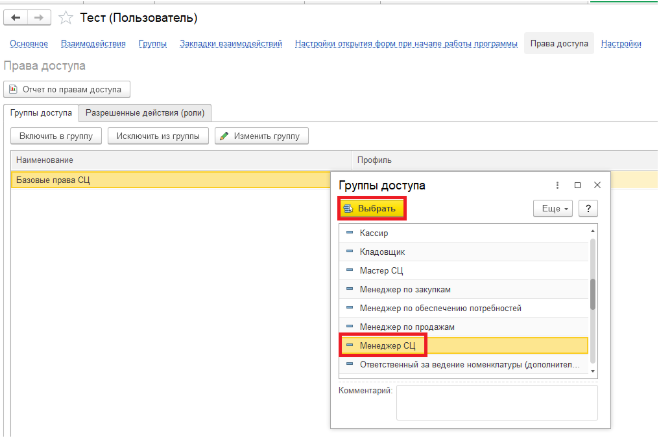Open the Настройки tab

622,43
